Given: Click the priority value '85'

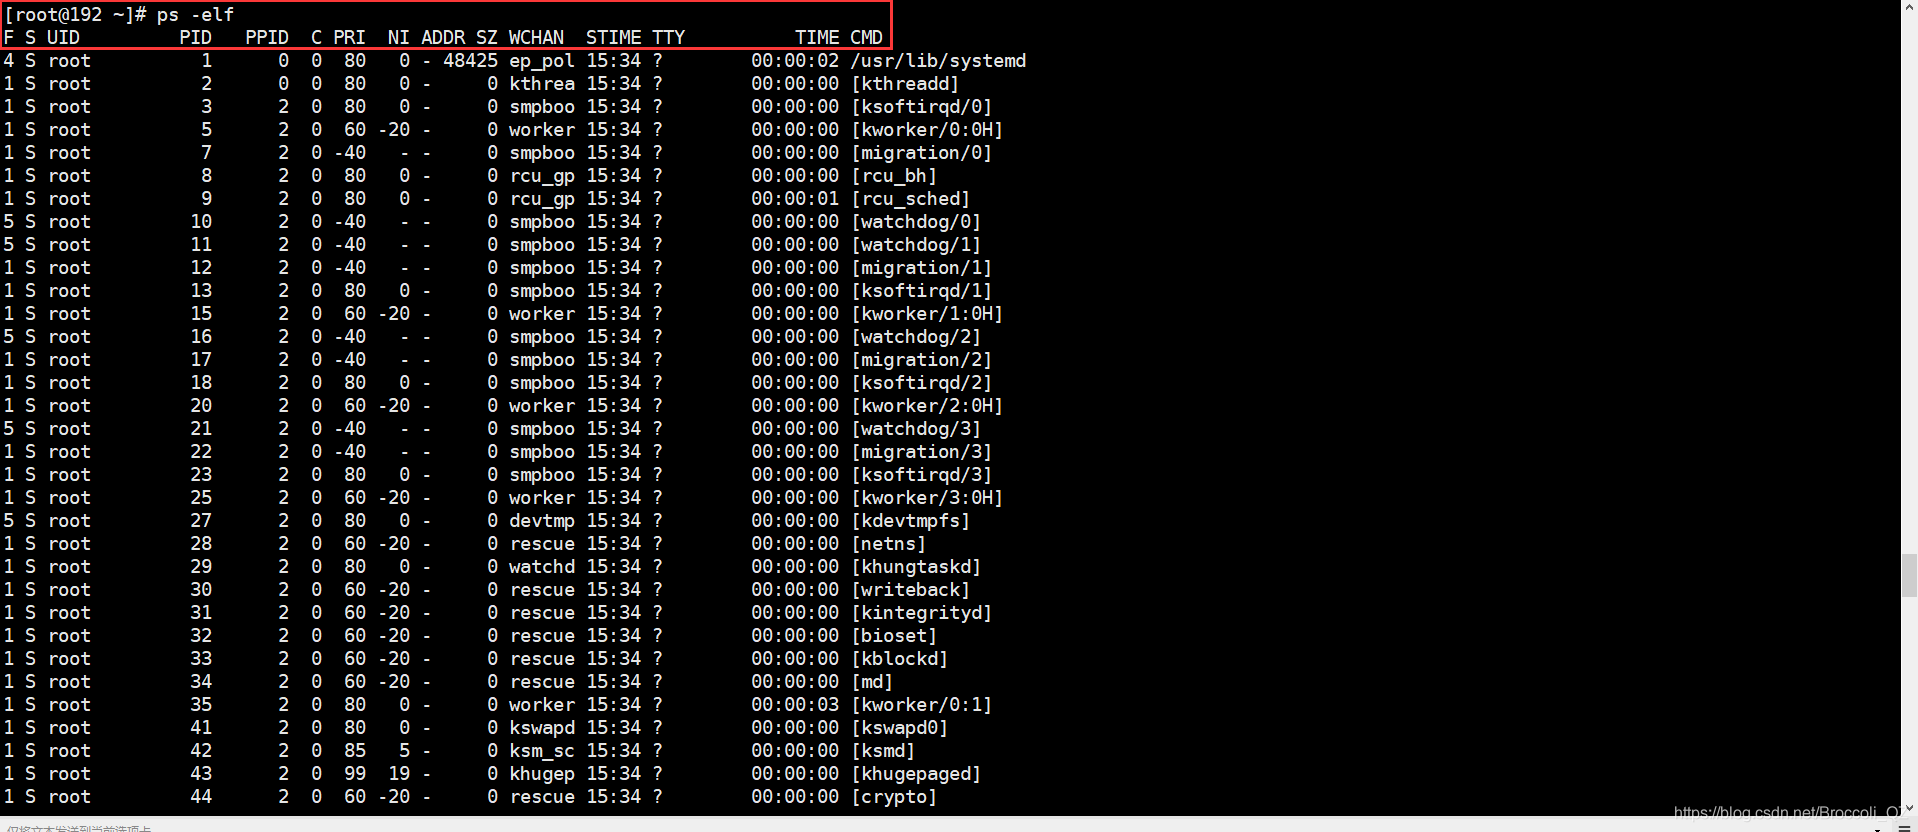Looking at the screenshot, I should click(x=355, y=751).
